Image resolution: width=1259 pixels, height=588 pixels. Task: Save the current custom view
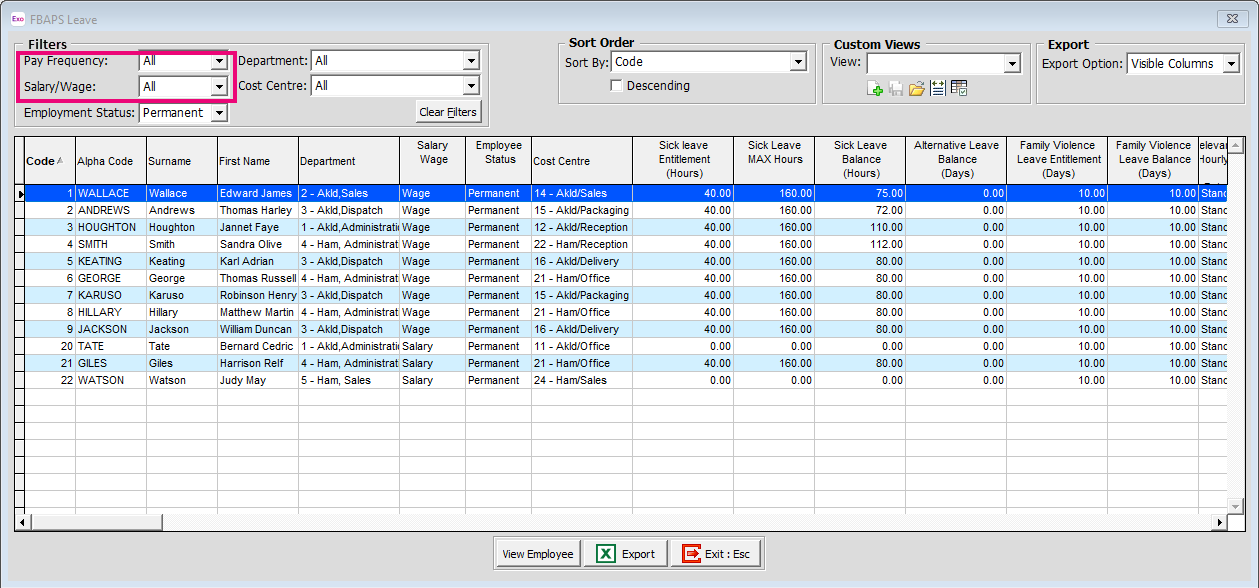895,88
